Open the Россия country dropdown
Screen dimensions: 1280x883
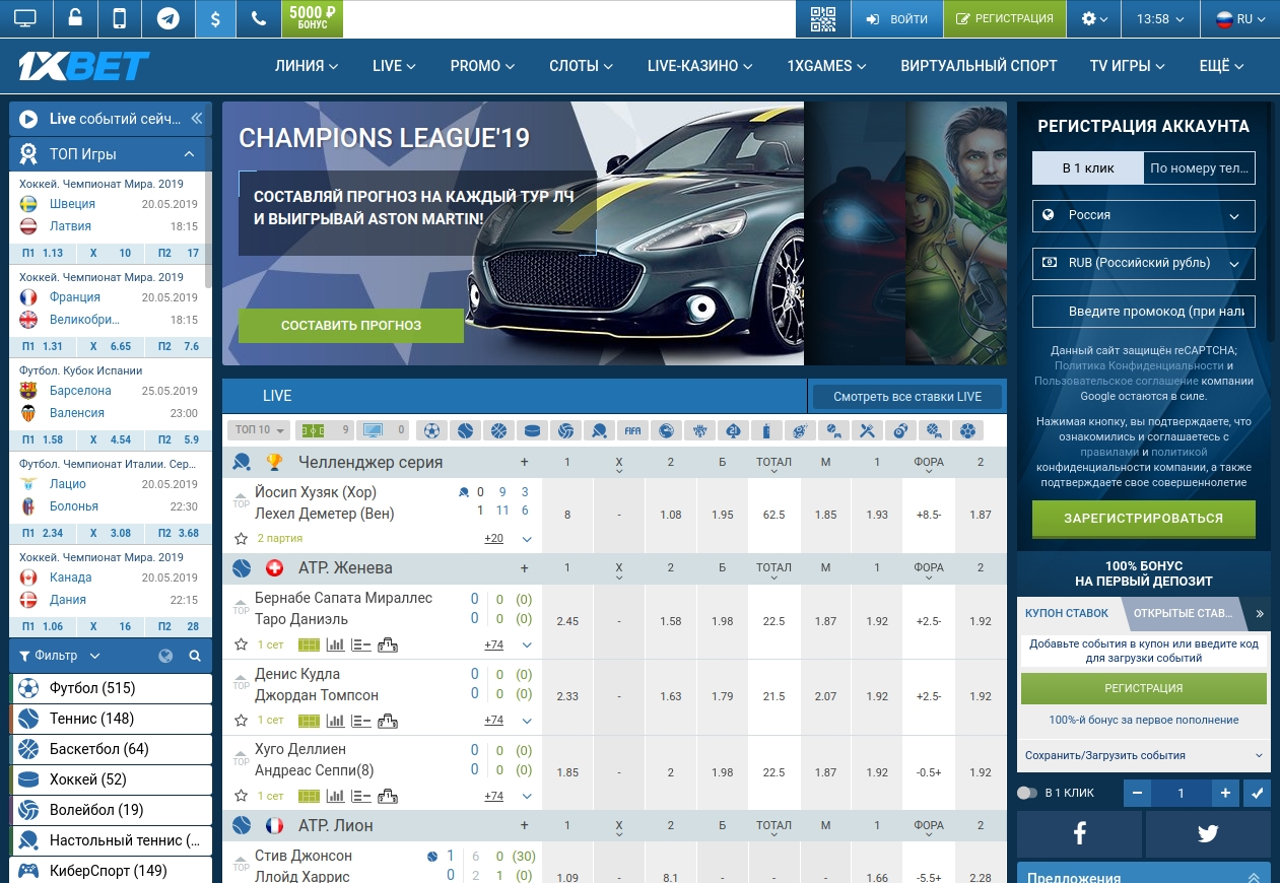tap(1144, 215)
